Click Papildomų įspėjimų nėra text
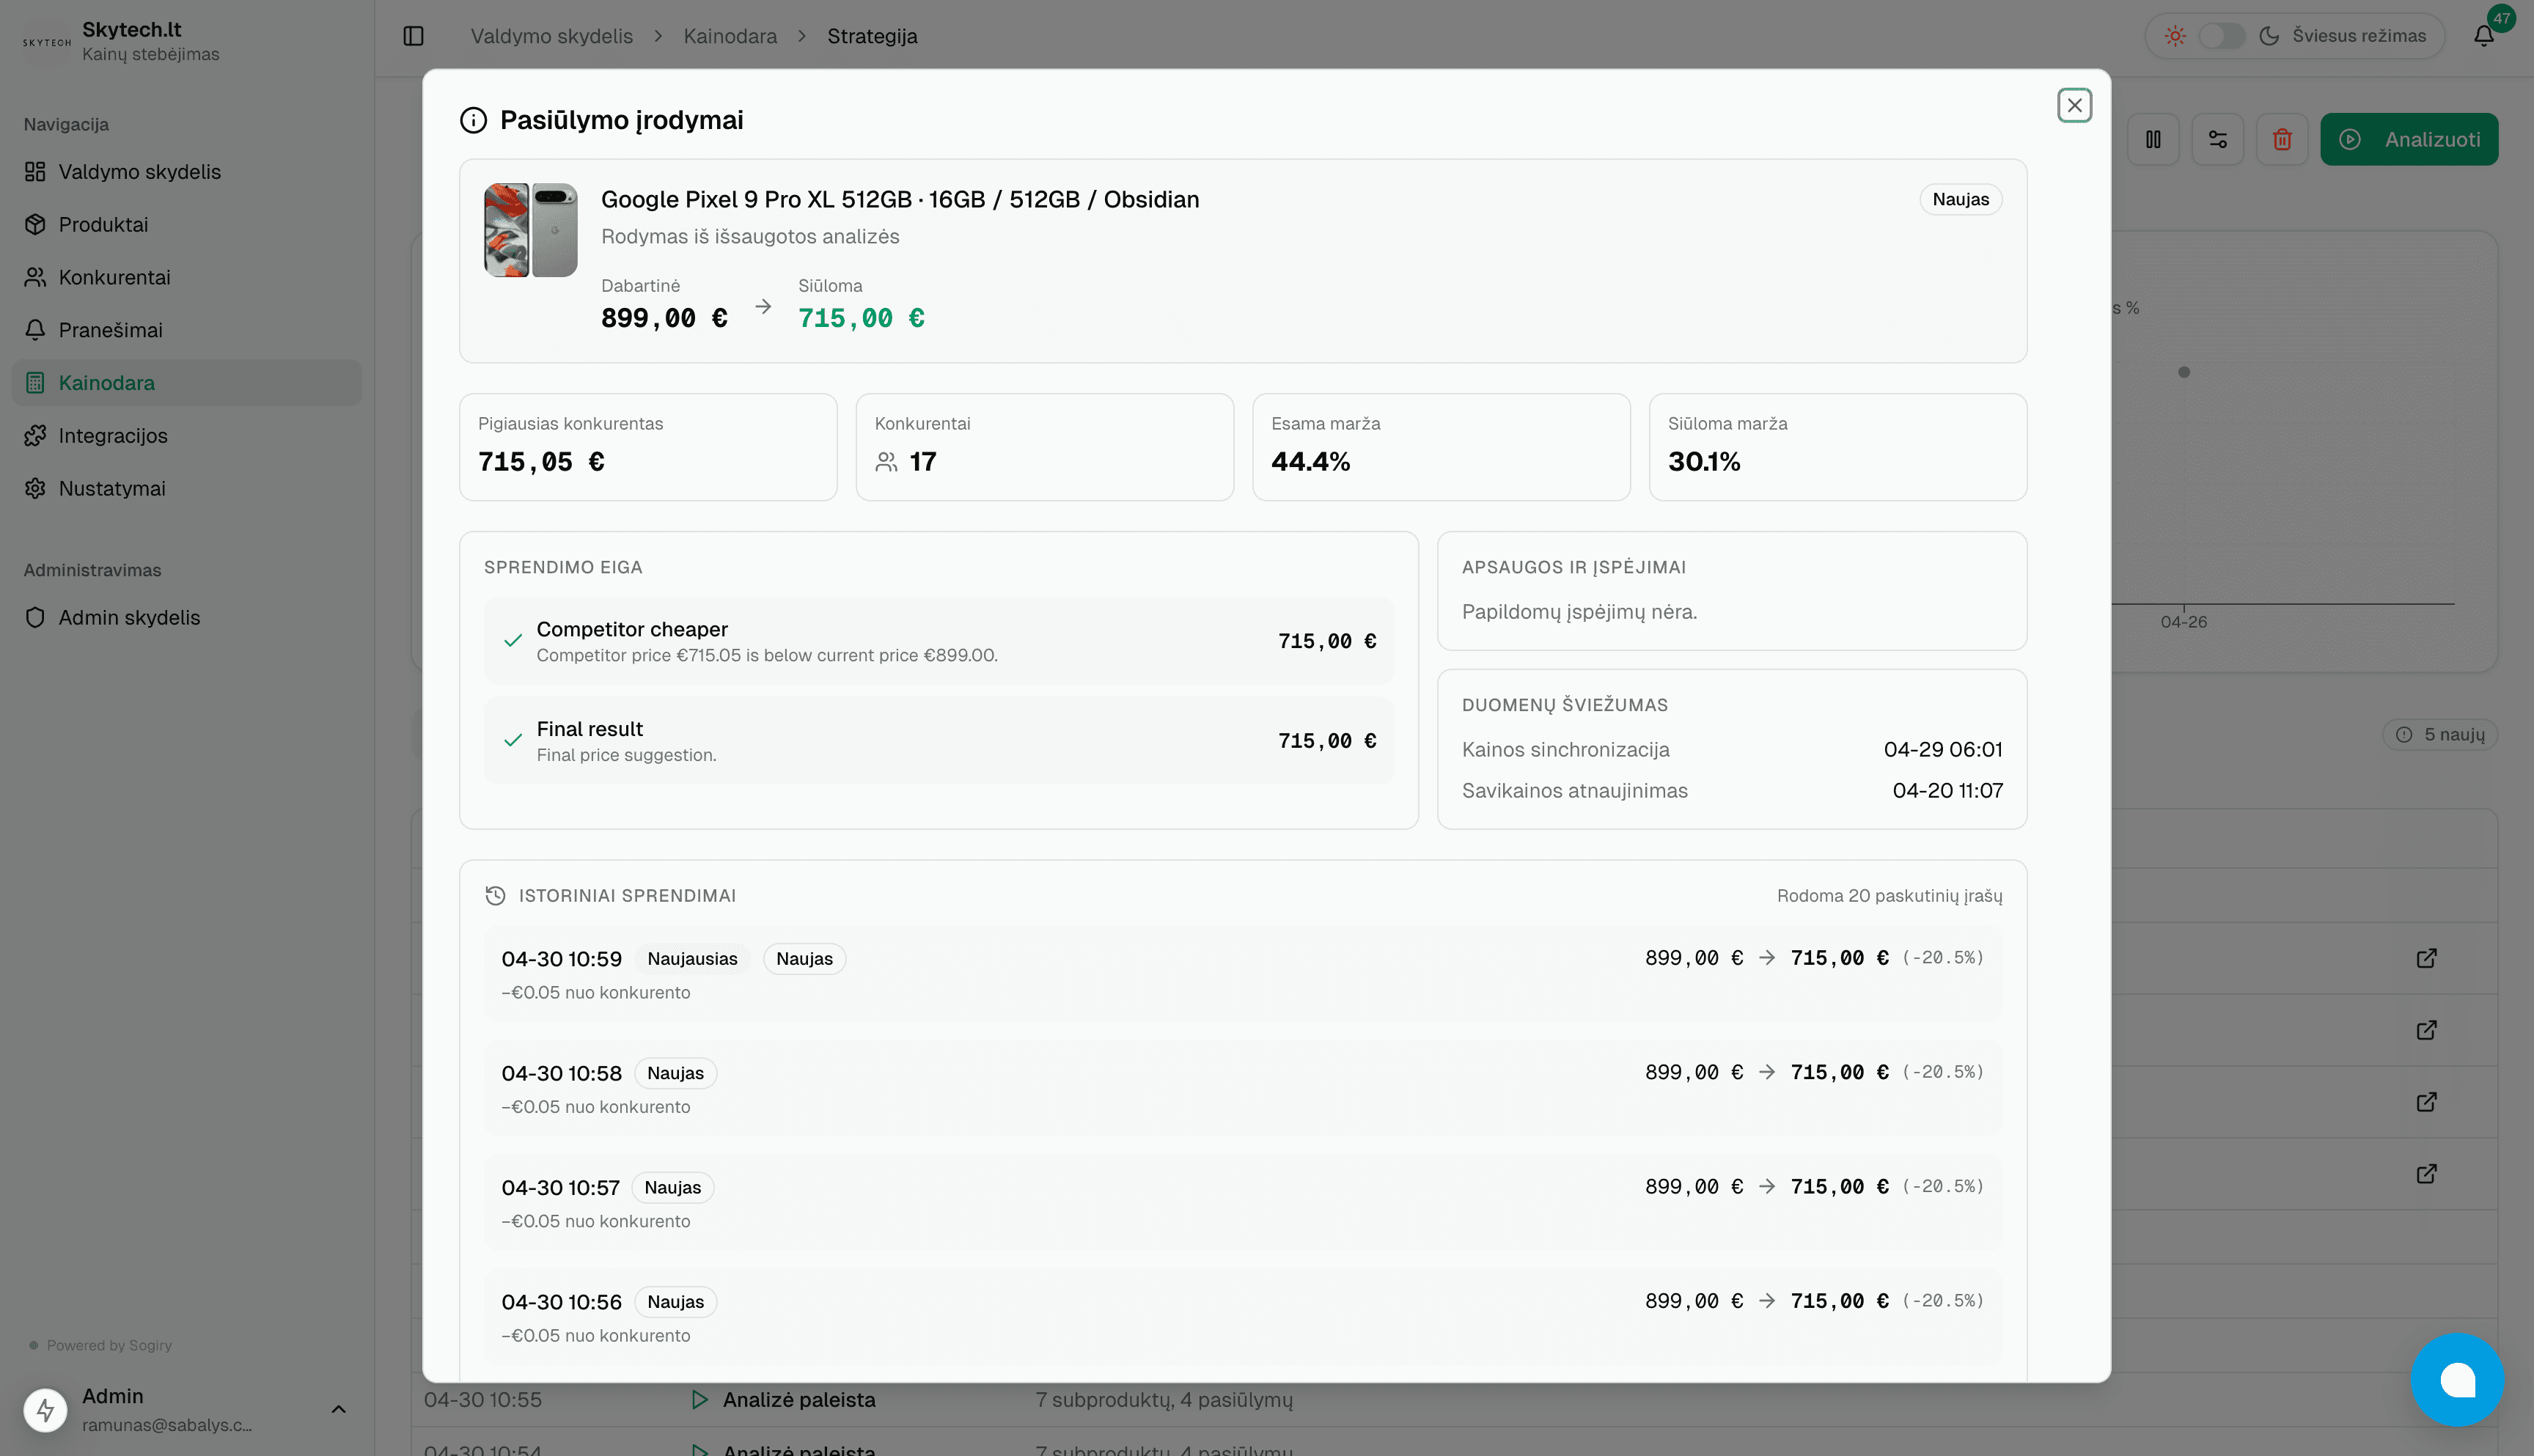2534x1456 pixels. pyautogui.click(x=1579, y=612)
